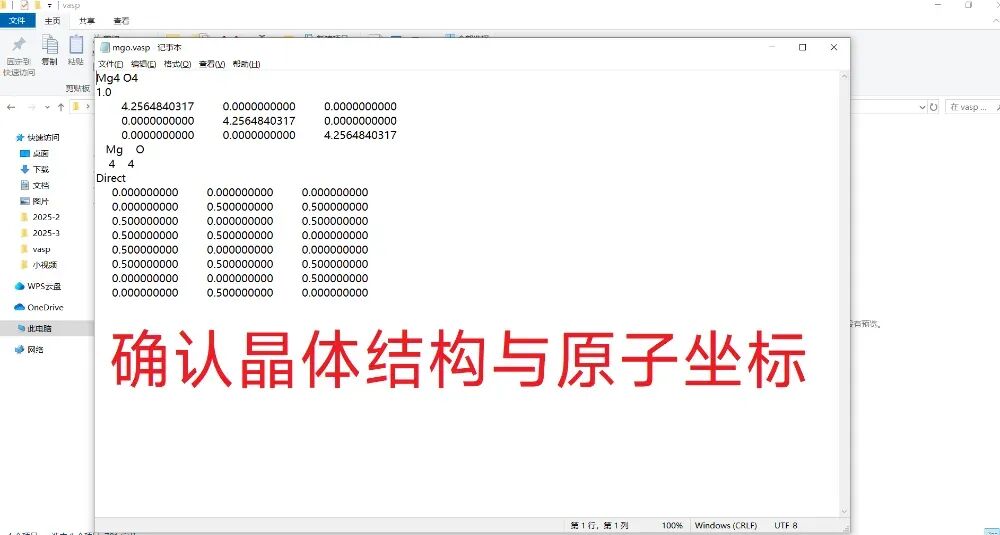The image size is (1000, 535).
Task: Open the recent locations dropdown next to forward arrow
Action: pos(46,107)
